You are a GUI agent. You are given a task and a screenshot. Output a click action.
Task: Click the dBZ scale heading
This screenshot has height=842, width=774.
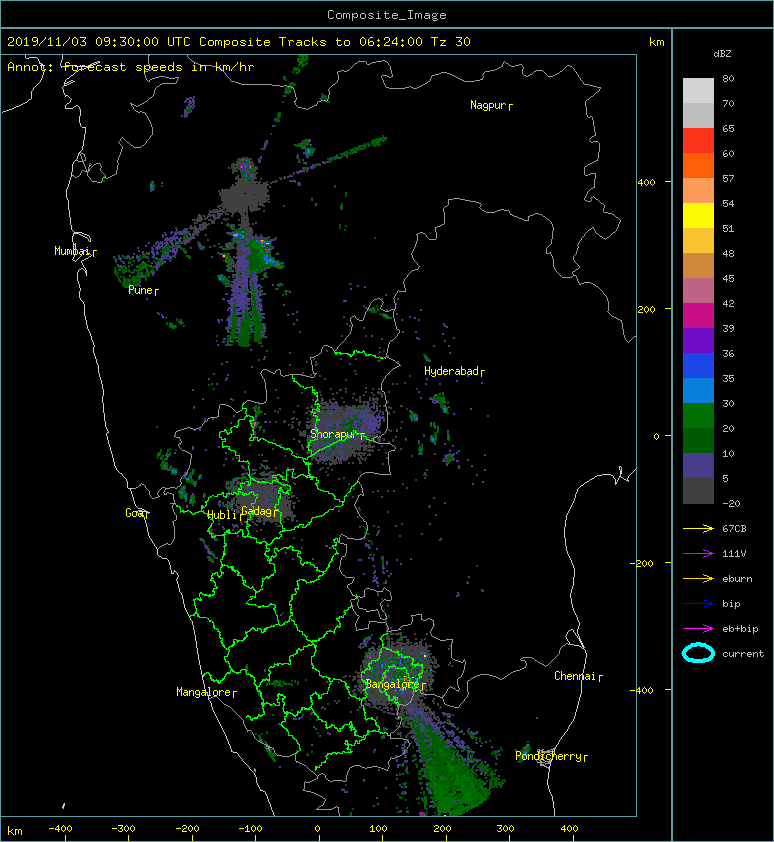point(722,54)
